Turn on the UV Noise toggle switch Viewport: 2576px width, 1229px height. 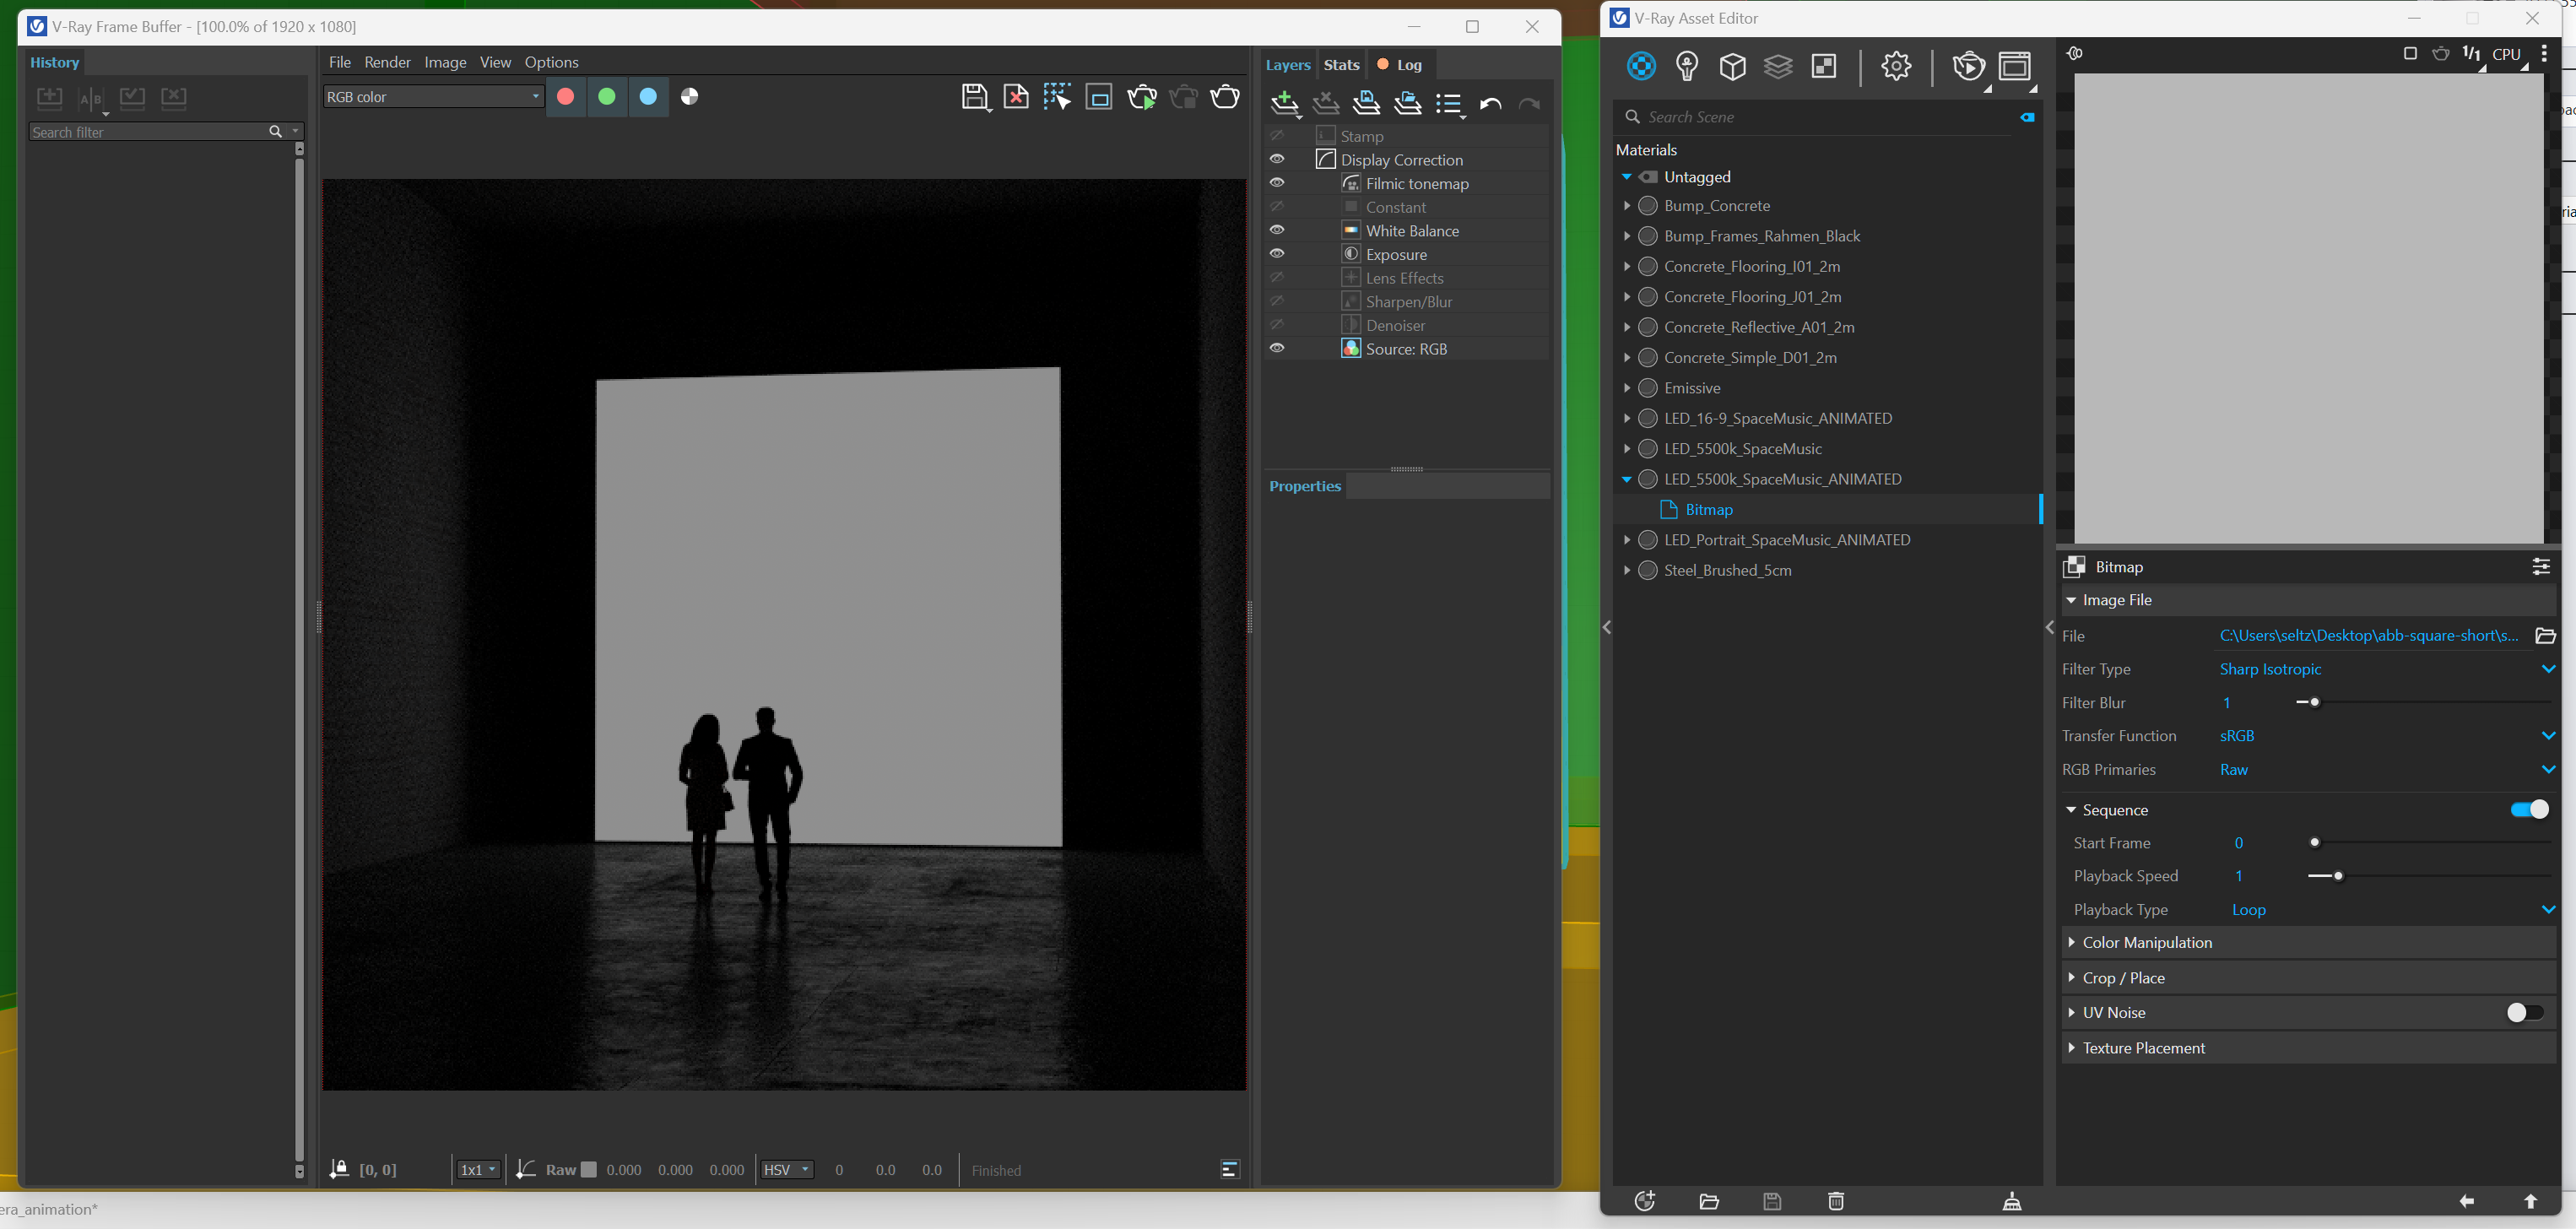point(2525,1013)
